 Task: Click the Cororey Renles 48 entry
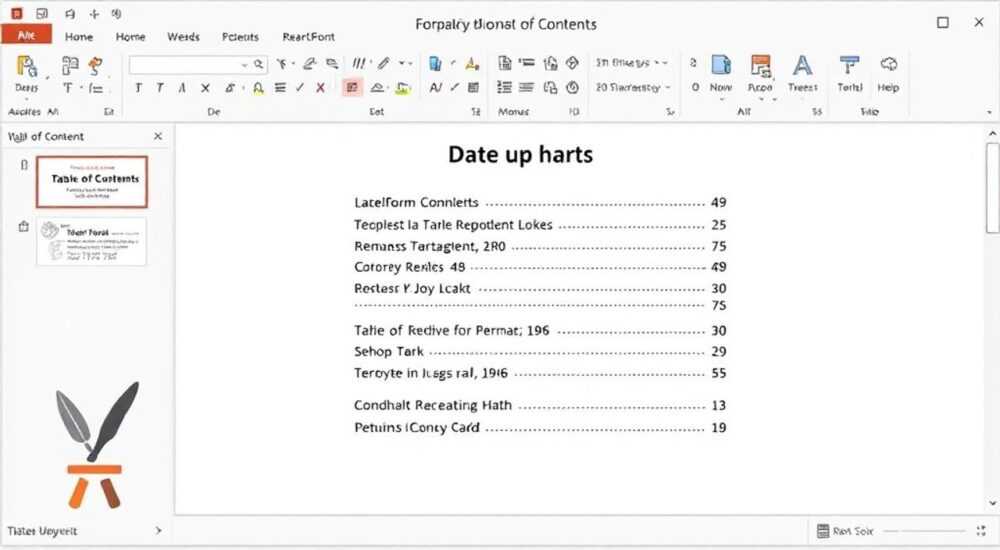[x=409, y=267]
